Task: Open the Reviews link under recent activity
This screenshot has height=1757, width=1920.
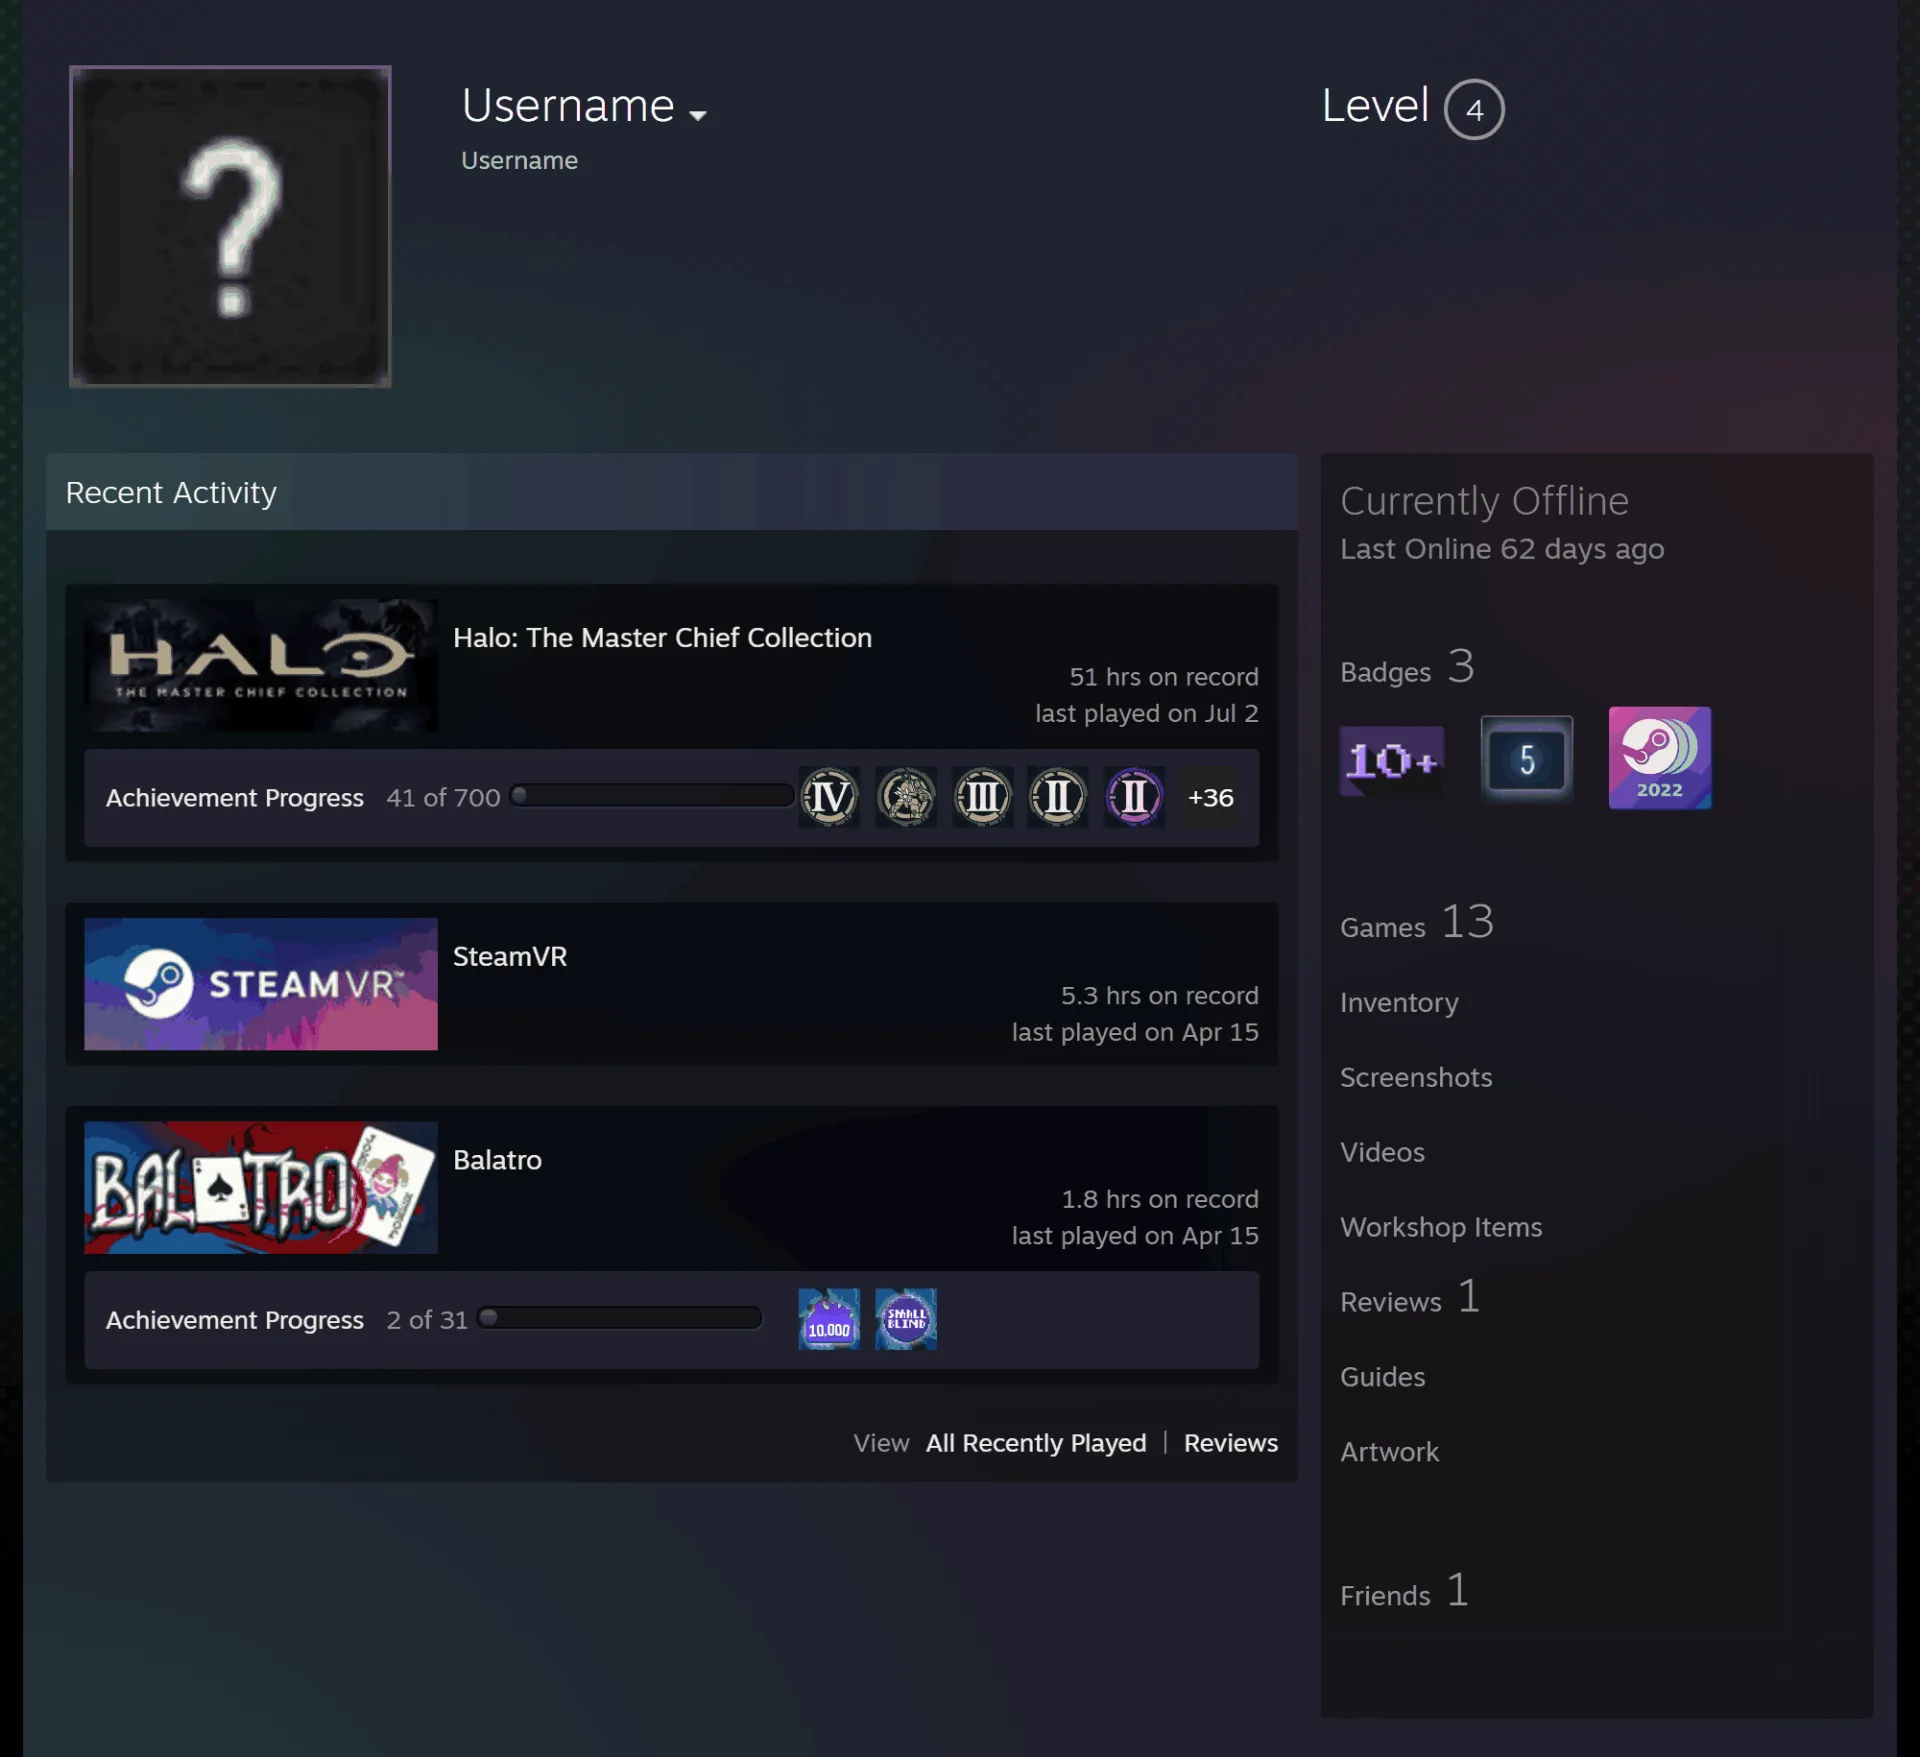Action: click(x=1231, y=1443)
